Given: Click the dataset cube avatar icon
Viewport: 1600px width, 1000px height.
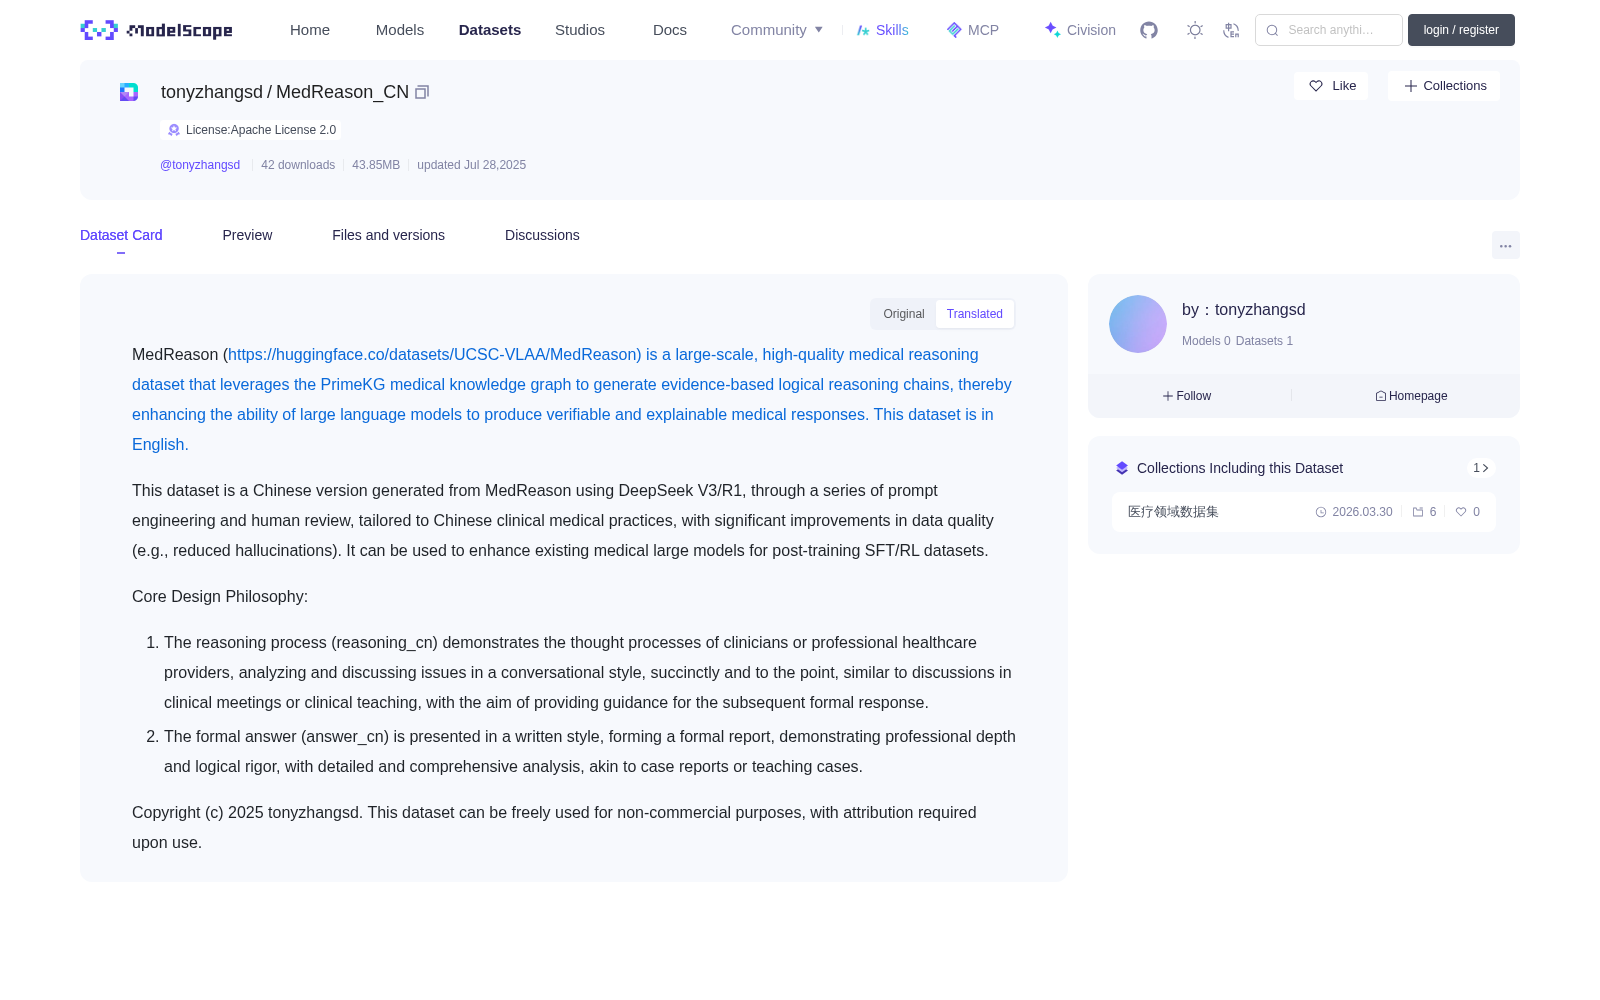Looking at the screenshot, I should pos(129,92).
